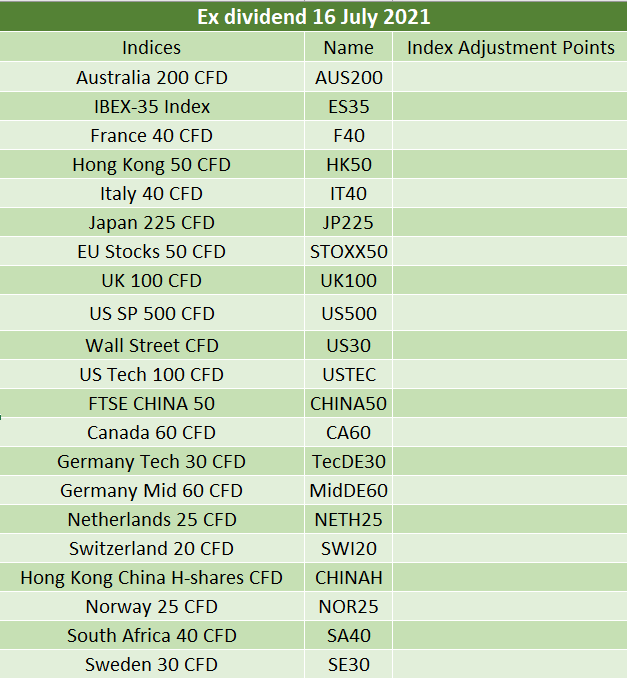Click the empty adjustment points cell for SE30
The height and width of the screenshot is (678, 627).
tap(511, 664)
